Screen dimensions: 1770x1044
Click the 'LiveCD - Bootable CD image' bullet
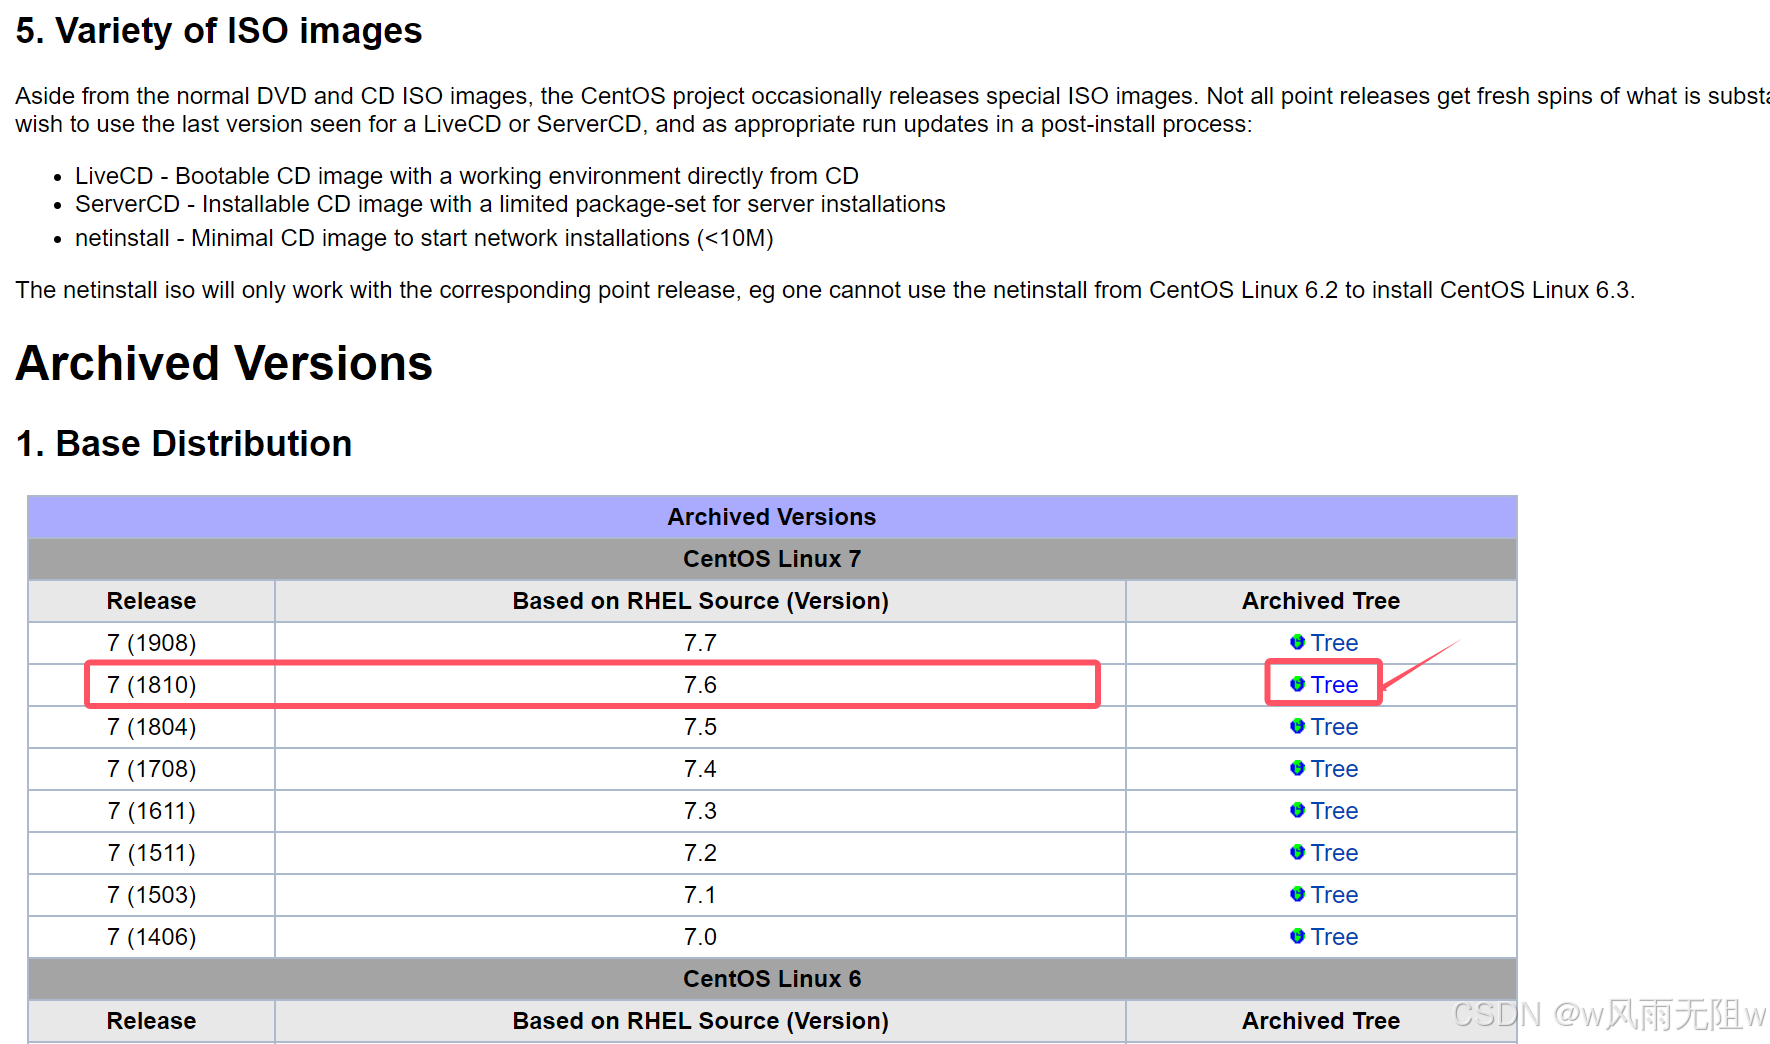click(467, 176)
